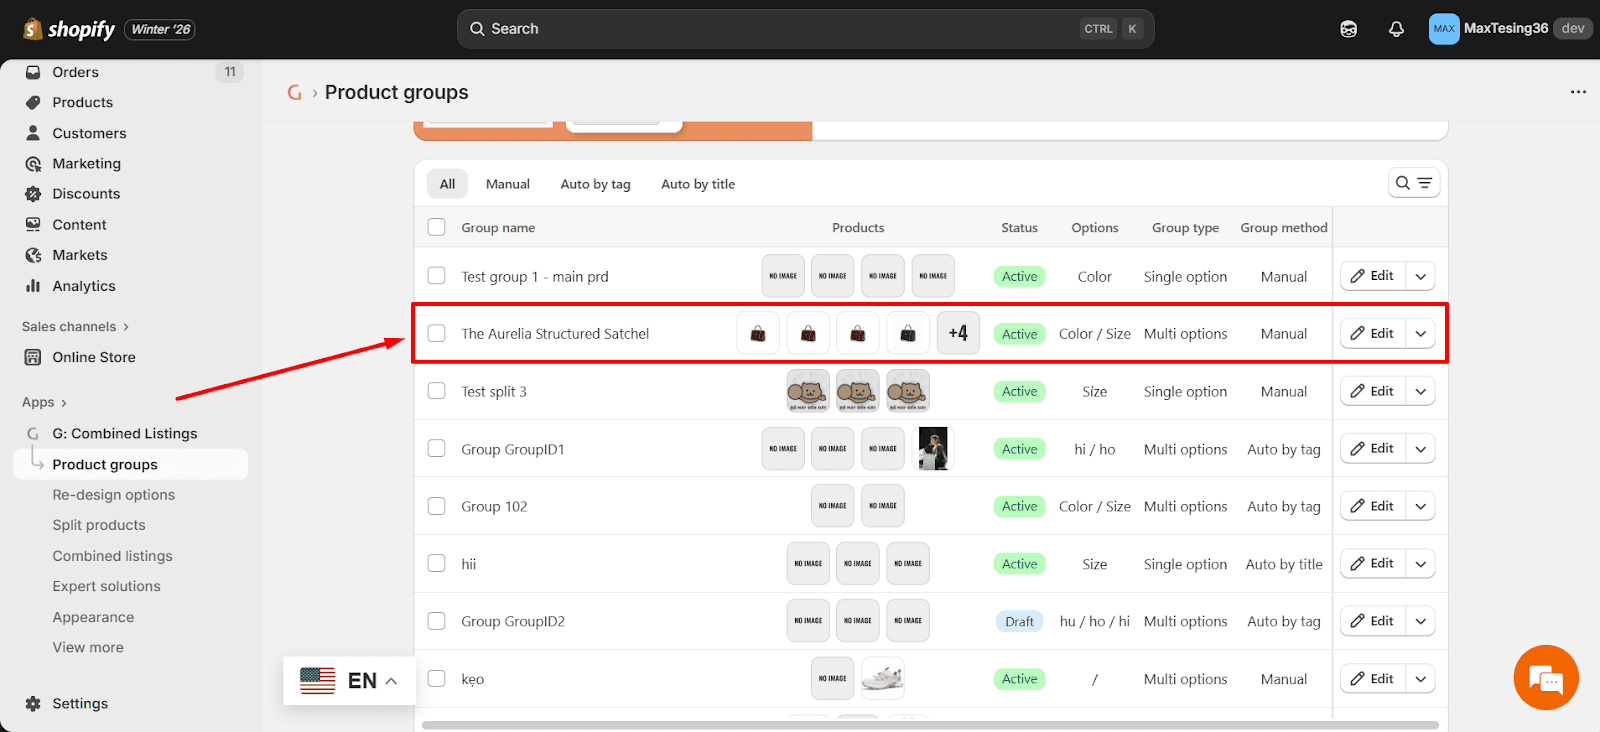This screenshot has height=732, width=1600.
Task: Select the Group GroupID1 checkbox
Action: (x=437, y=448)
